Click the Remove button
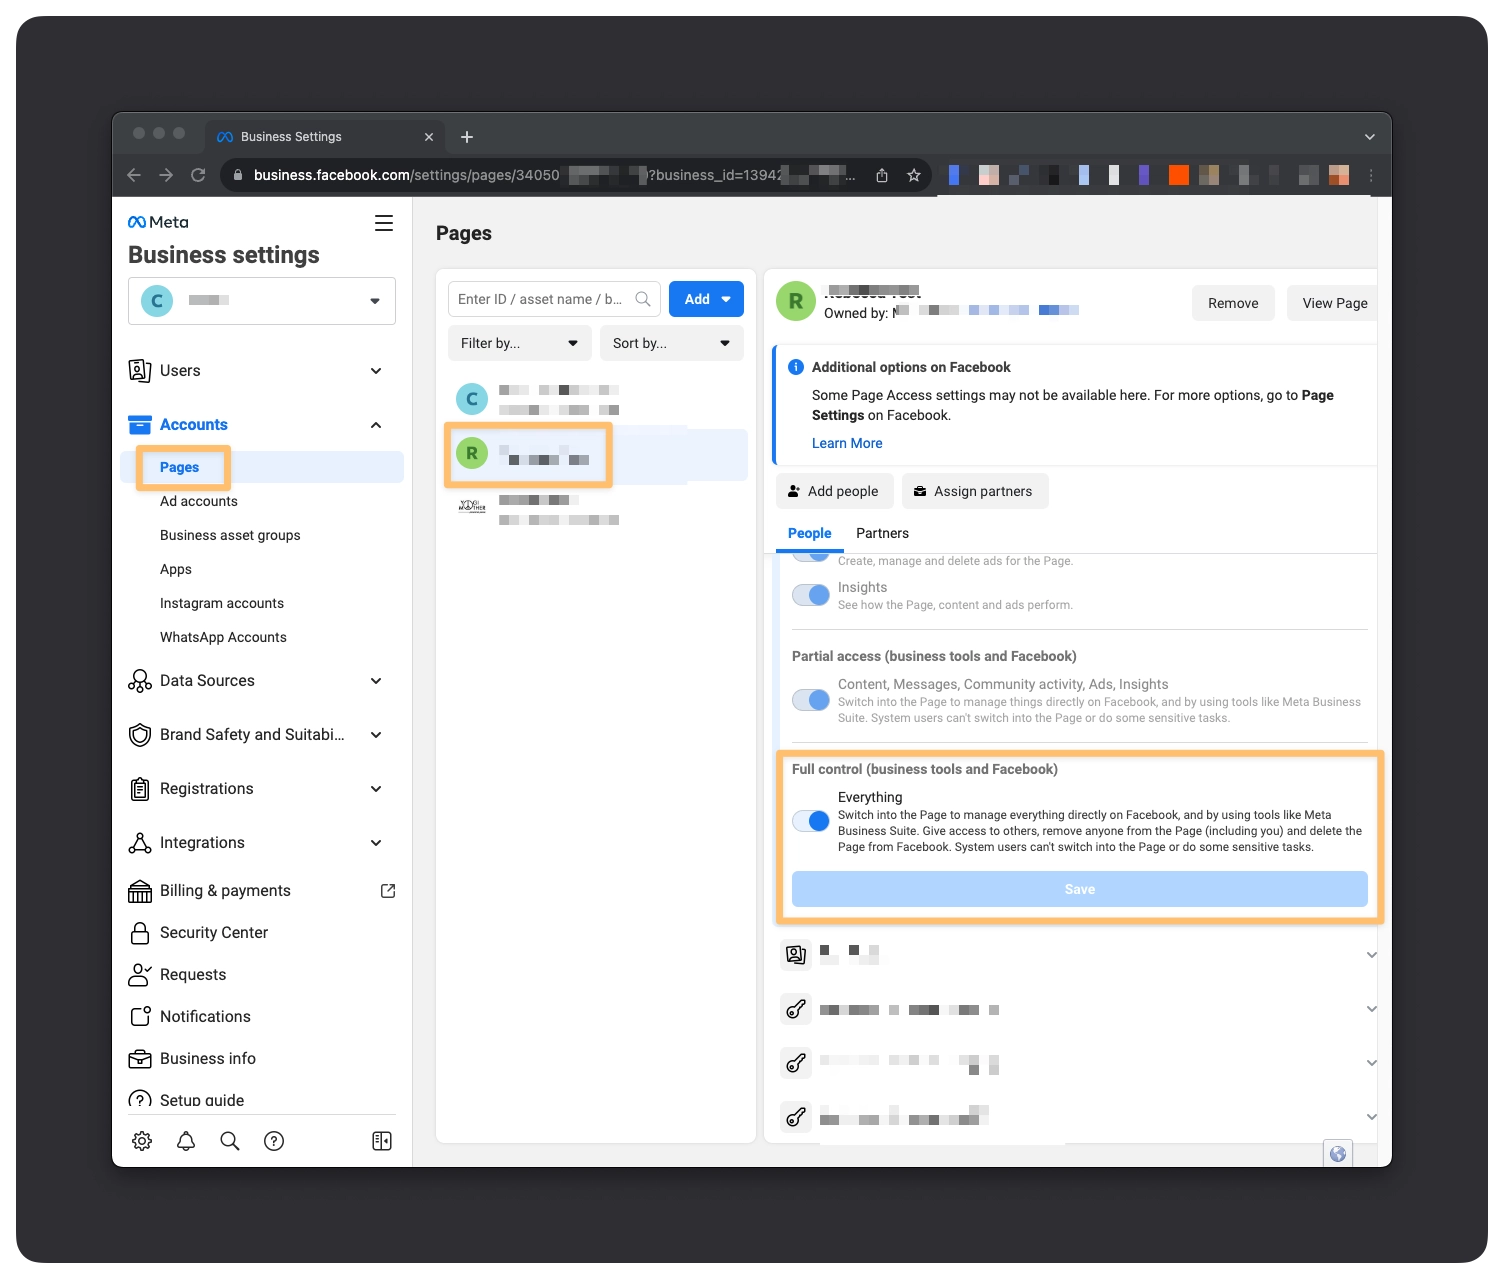This screenshot has width=1504, height=1279. tap(1233, 303)
